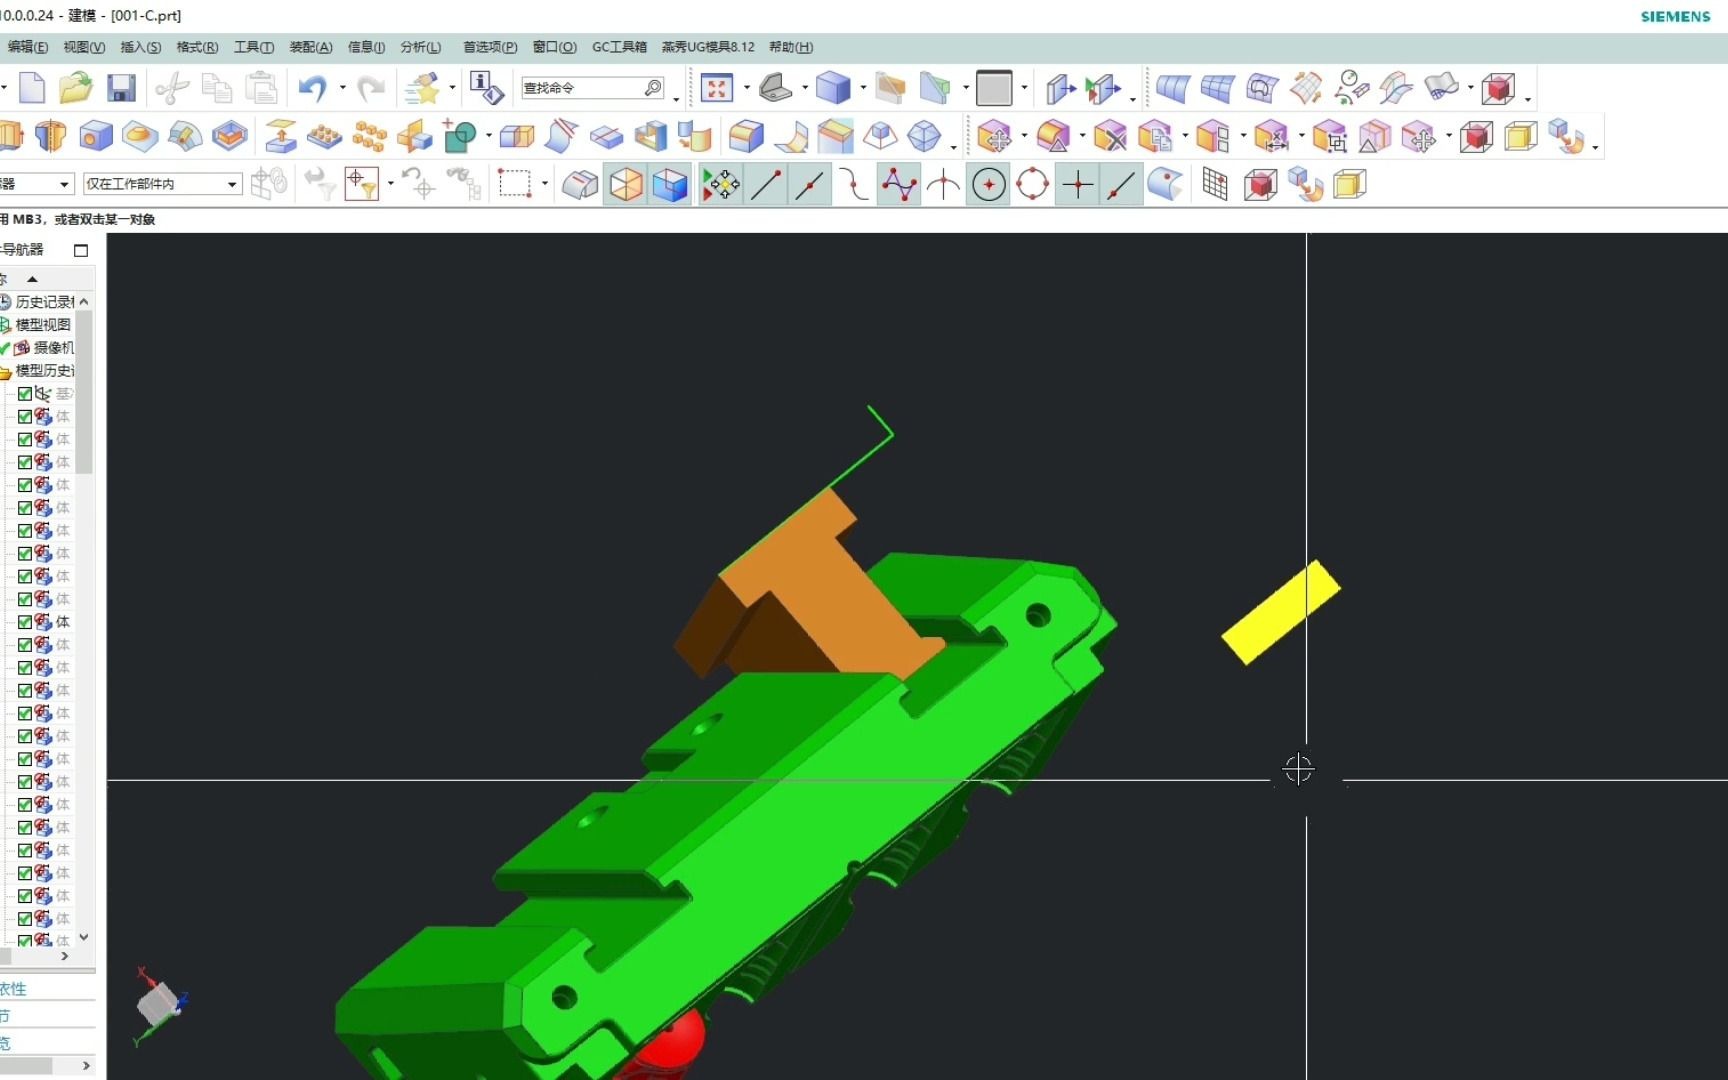Click the Shell feature icon
The image size is (1728, 1080).
click(x=650, y=136)
